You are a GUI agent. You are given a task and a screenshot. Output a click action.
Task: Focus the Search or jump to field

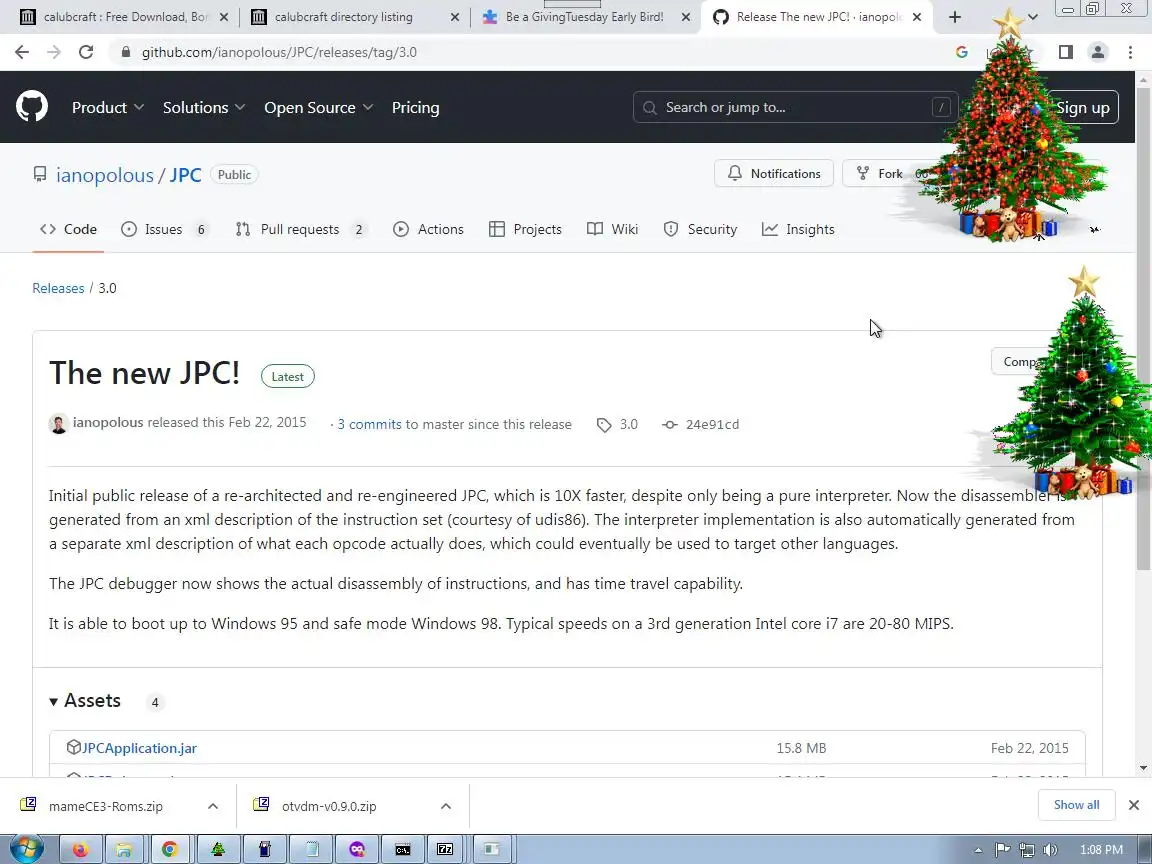(x=796, y=107)
